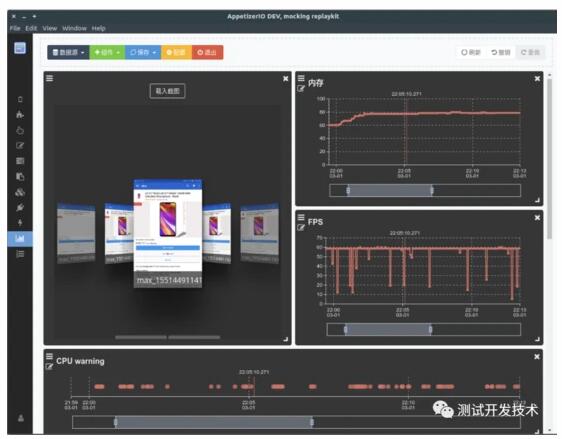The image size is (562, 439).
Task: Select the chart view icon in sidebar
Action: [x=20, y=239]
